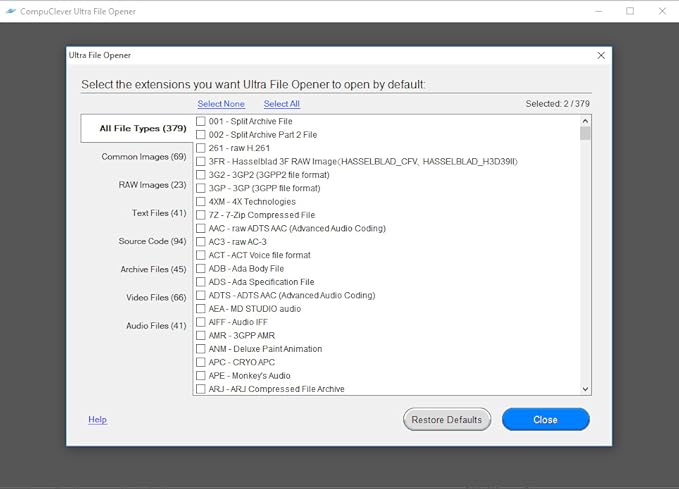Screen dimensions: 679x489
Task: Open the Help link
Action: 97,420
